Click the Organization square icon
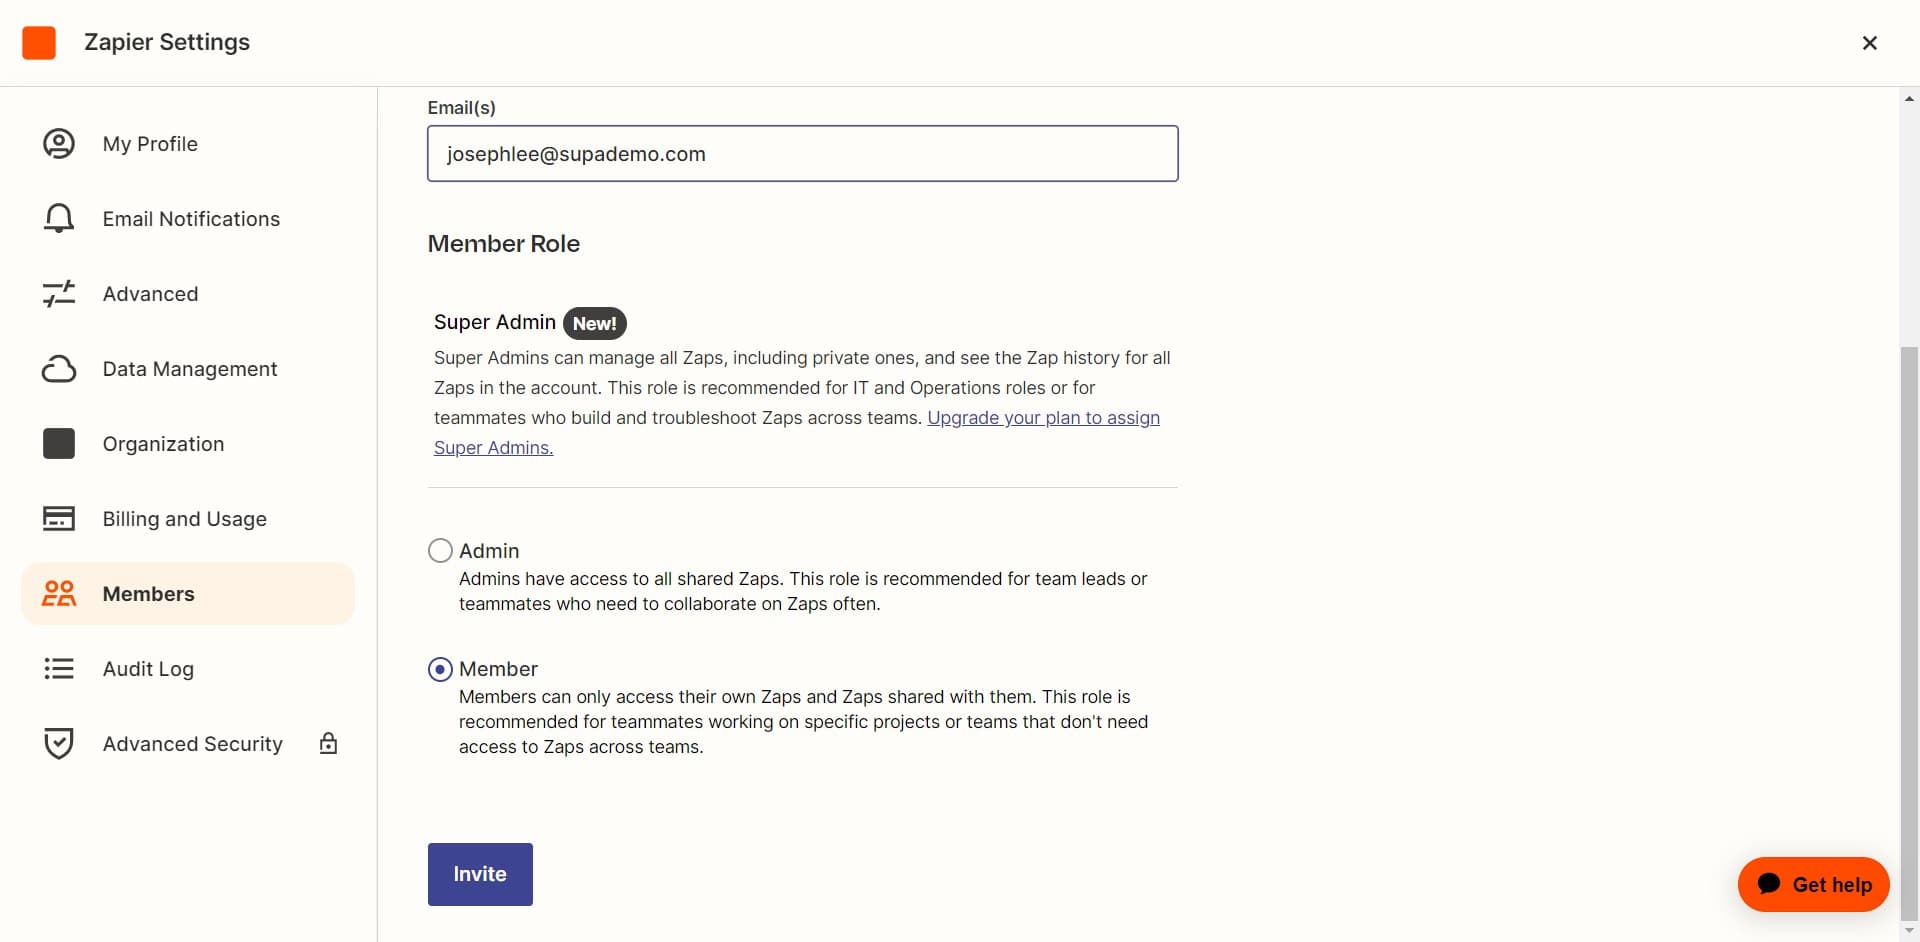Screen dimensions: 1920x942 59,444
